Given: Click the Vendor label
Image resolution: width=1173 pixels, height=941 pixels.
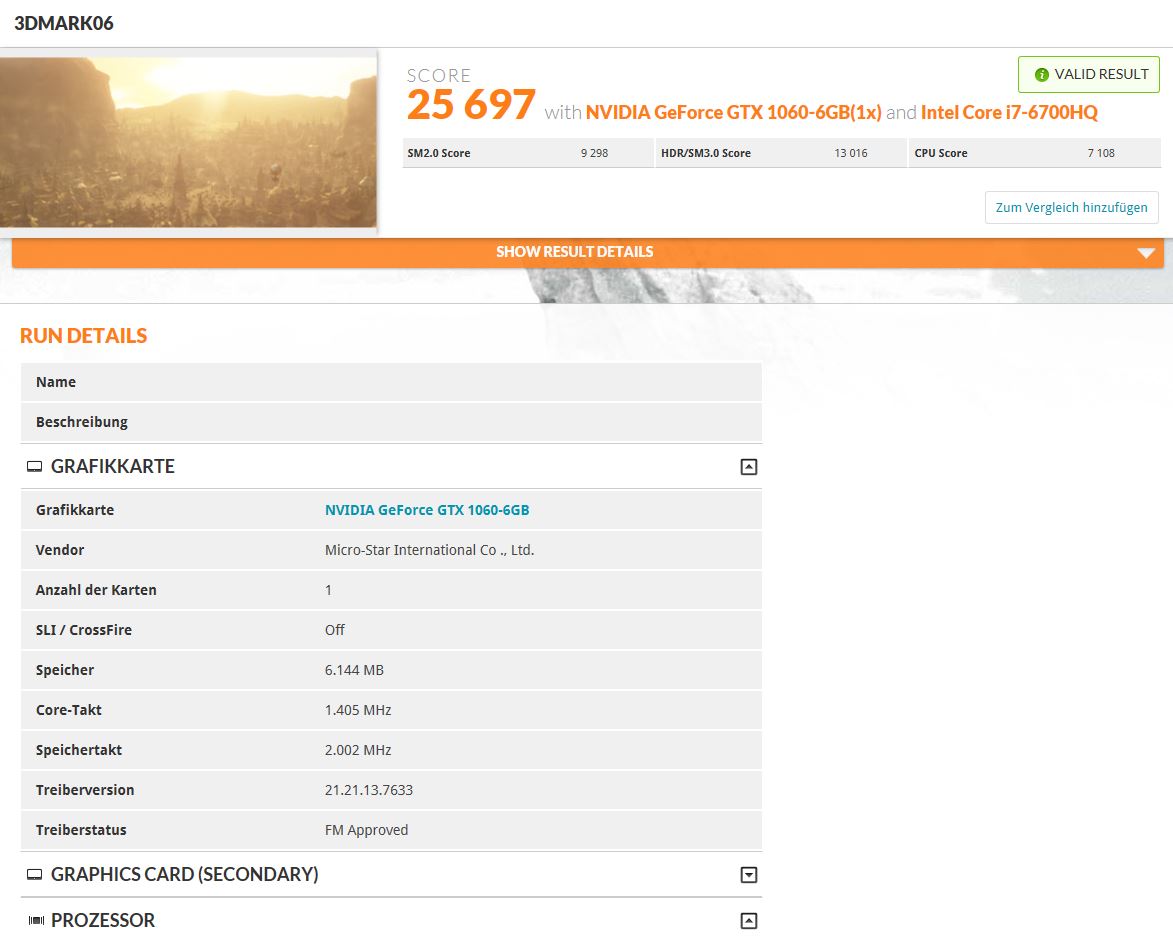Looking at the screenshot, I should pos(60,551).
